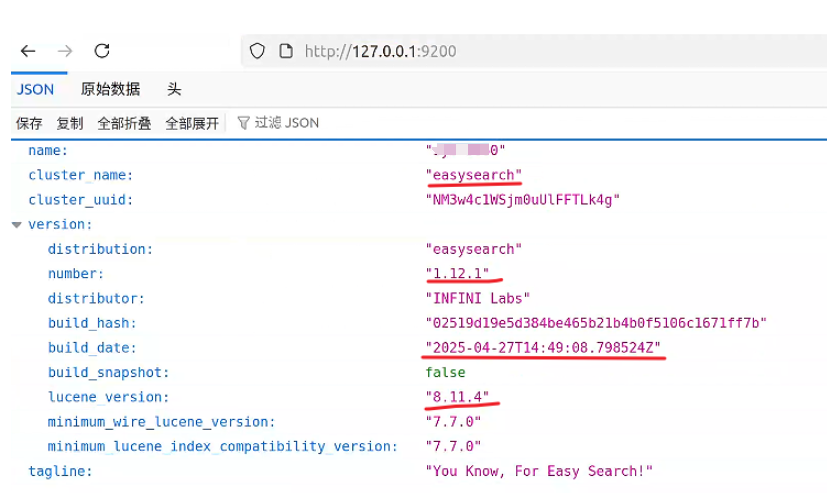
Task: Click the browser back arrow
Action: pyautogui.click(x=28, y=51)
